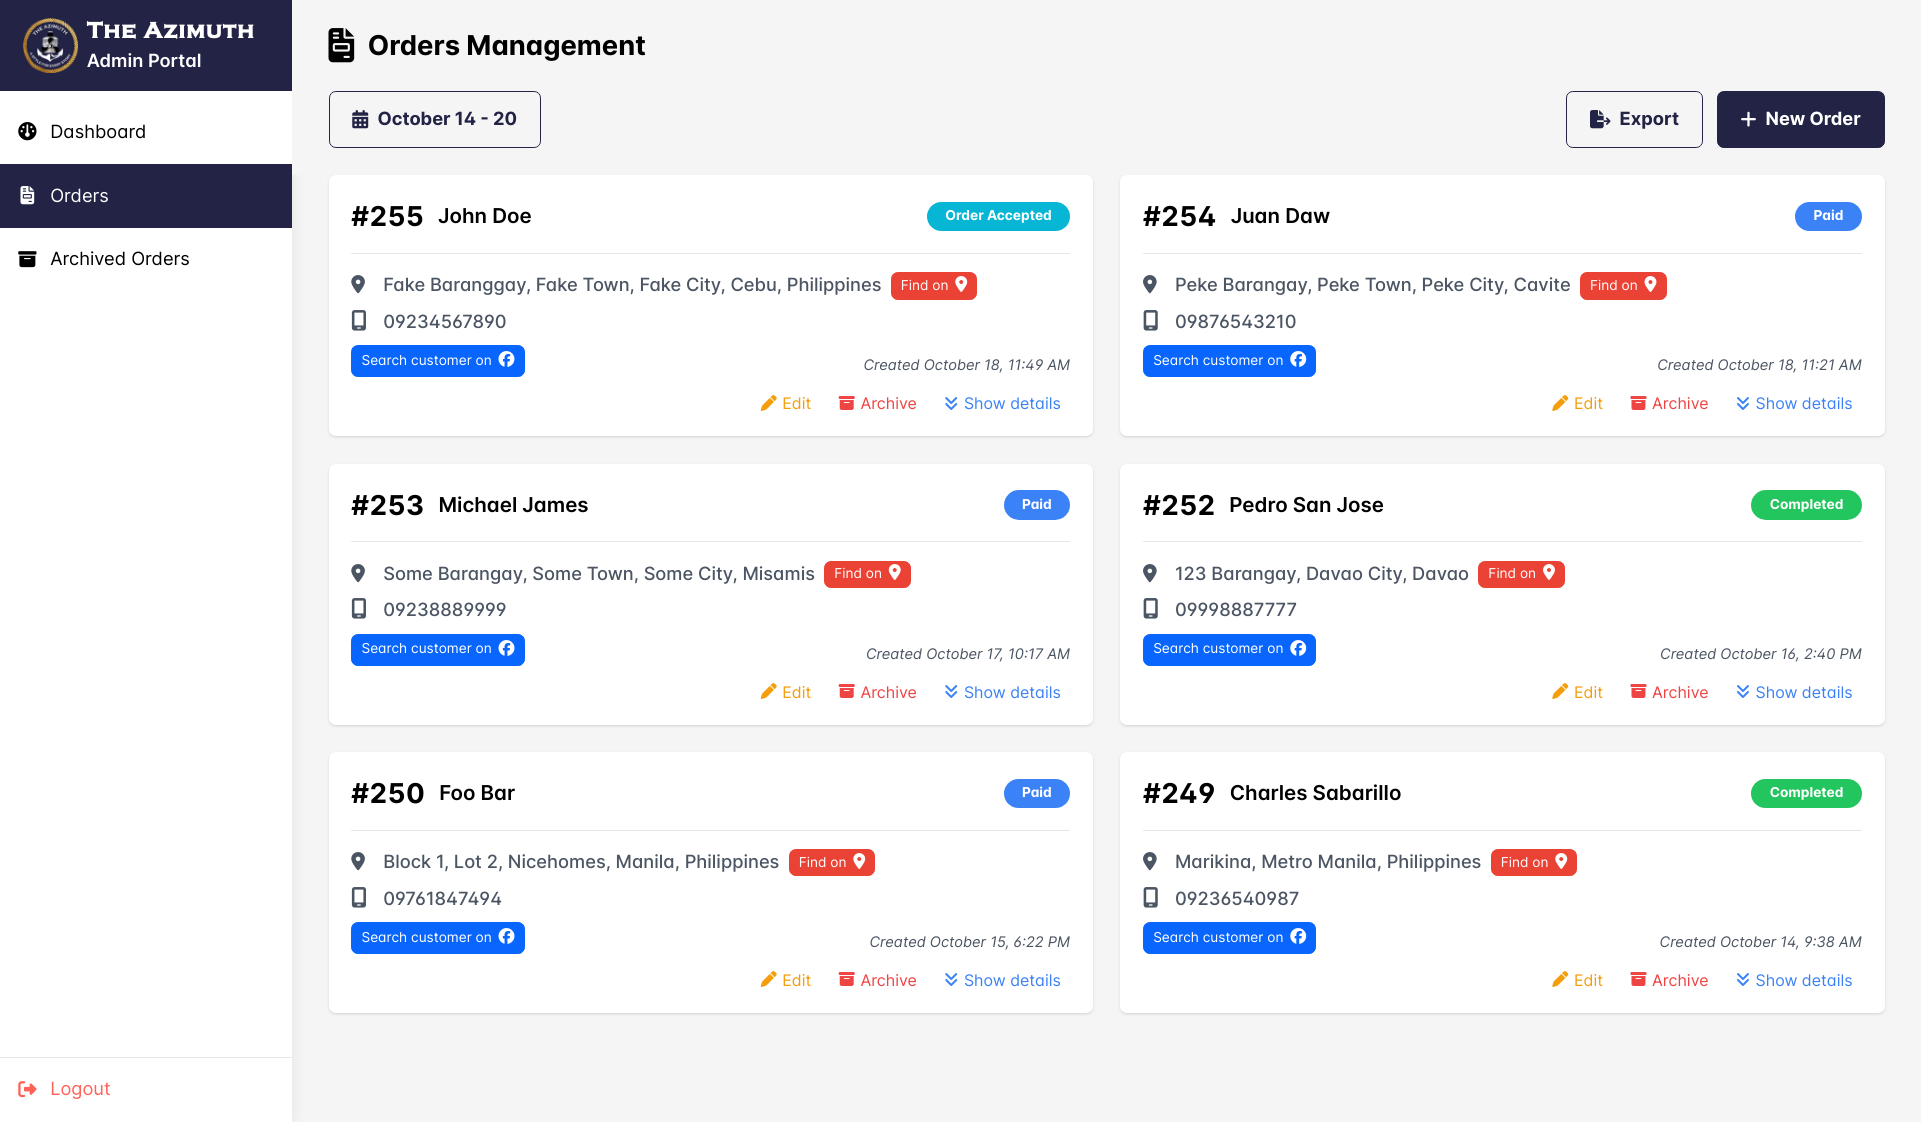Open the October 14 - 20 date picker
Image resolution: width=1921 pixels, height=1122 pixels.
click(435, 119)
